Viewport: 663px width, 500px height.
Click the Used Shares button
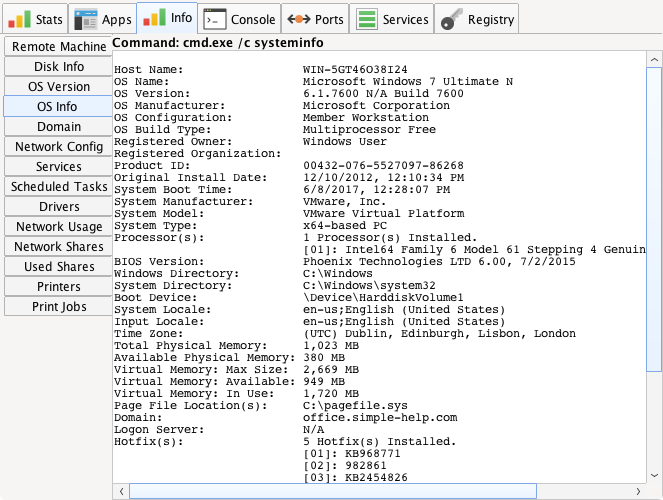pyautogui.click(x=58, y=266)
